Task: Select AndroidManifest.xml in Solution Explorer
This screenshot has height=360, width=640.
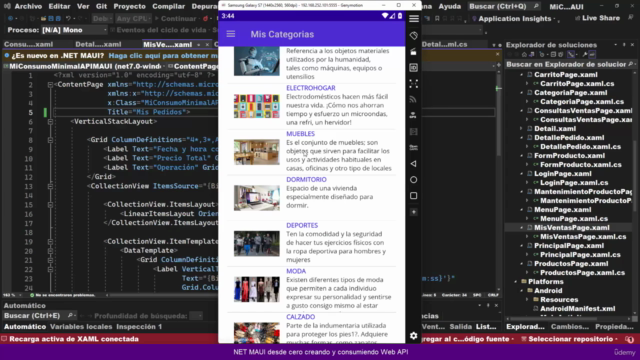Action: [578, 309]
